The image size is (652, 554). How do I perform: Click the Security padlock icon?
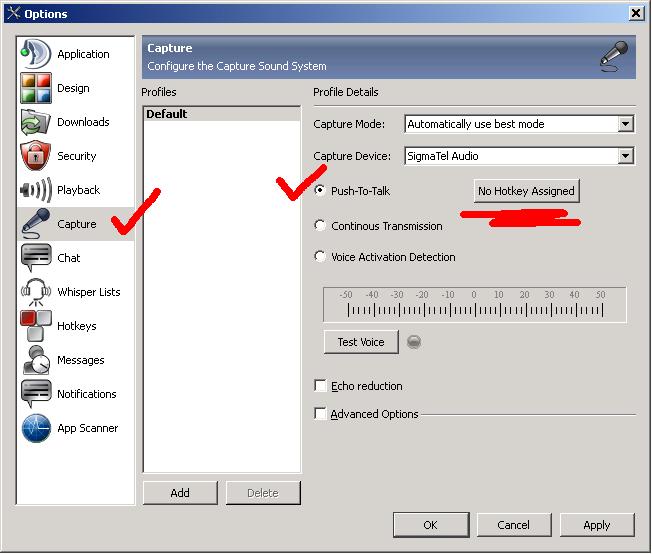click(36, 156)
